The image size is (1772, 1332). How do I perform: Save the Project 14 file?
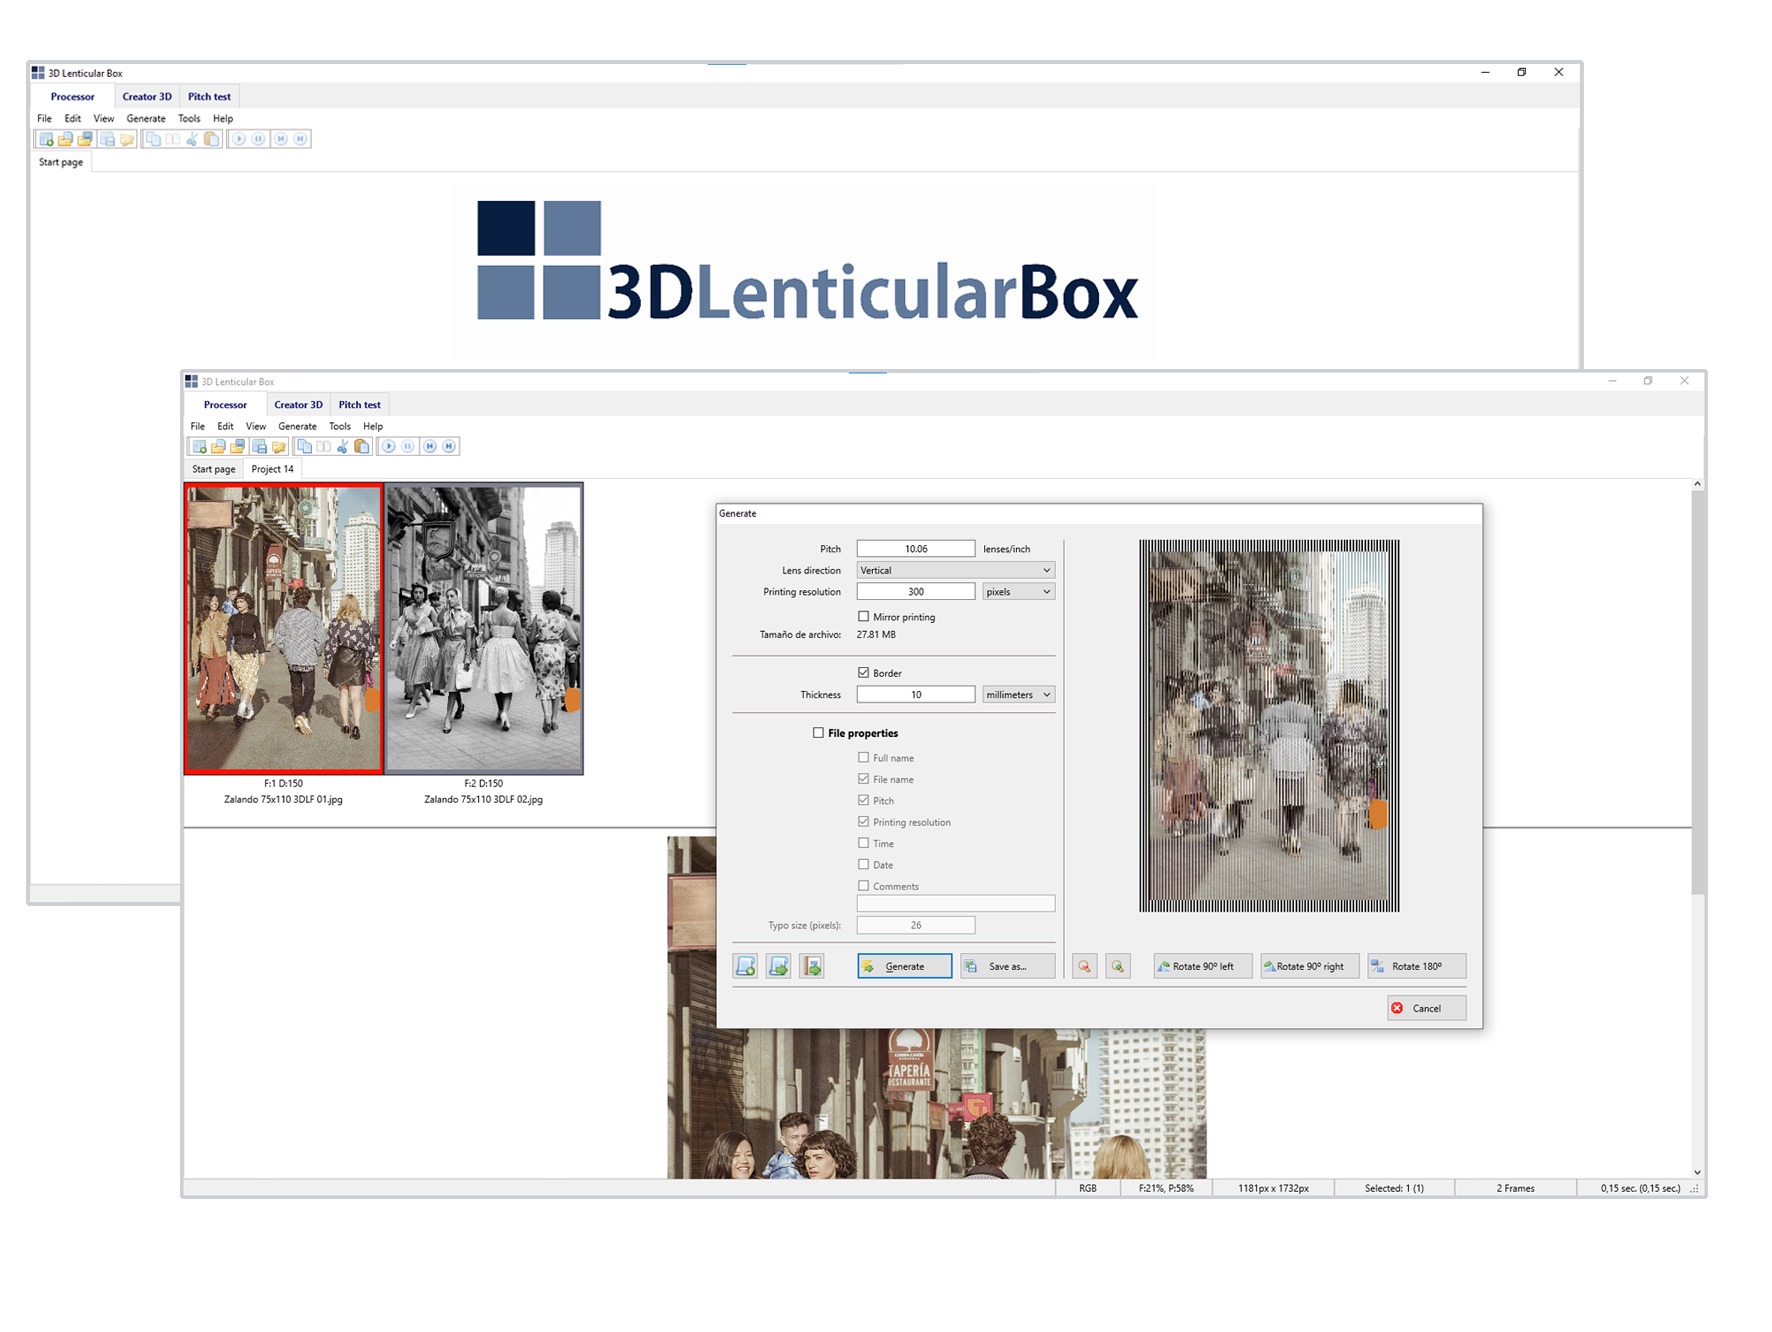259,447
